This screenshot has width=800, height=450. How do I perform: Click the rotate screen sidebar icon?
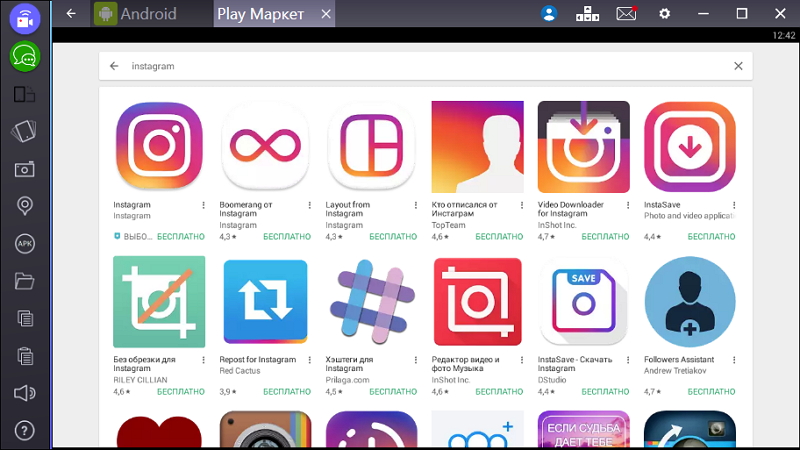point(24,131)
